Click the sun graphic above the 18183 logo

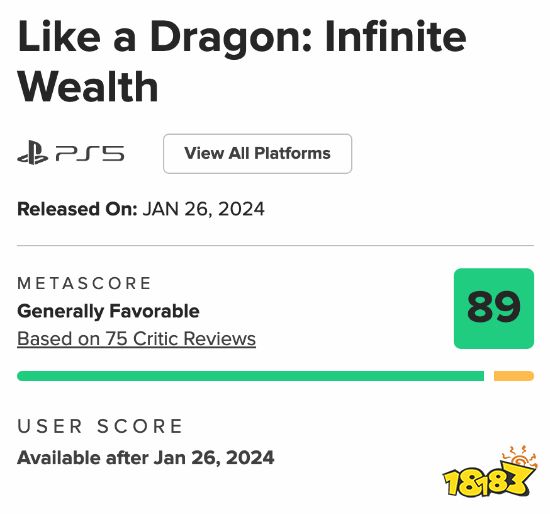pos(520,456)
